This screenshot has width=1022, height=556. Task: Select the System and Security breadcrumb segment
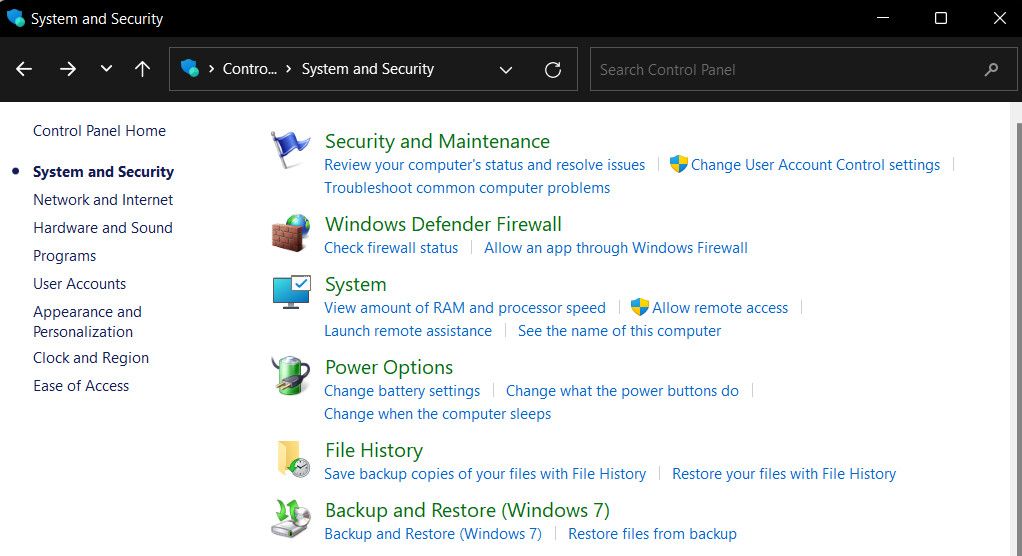(x=368, y=68)
